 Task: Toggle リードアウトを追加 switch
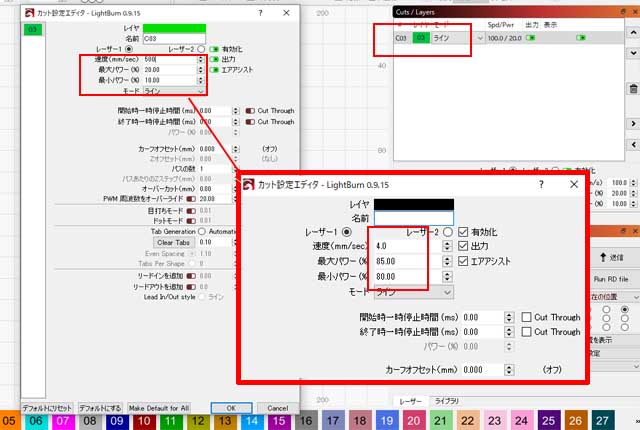coord(191,287)
